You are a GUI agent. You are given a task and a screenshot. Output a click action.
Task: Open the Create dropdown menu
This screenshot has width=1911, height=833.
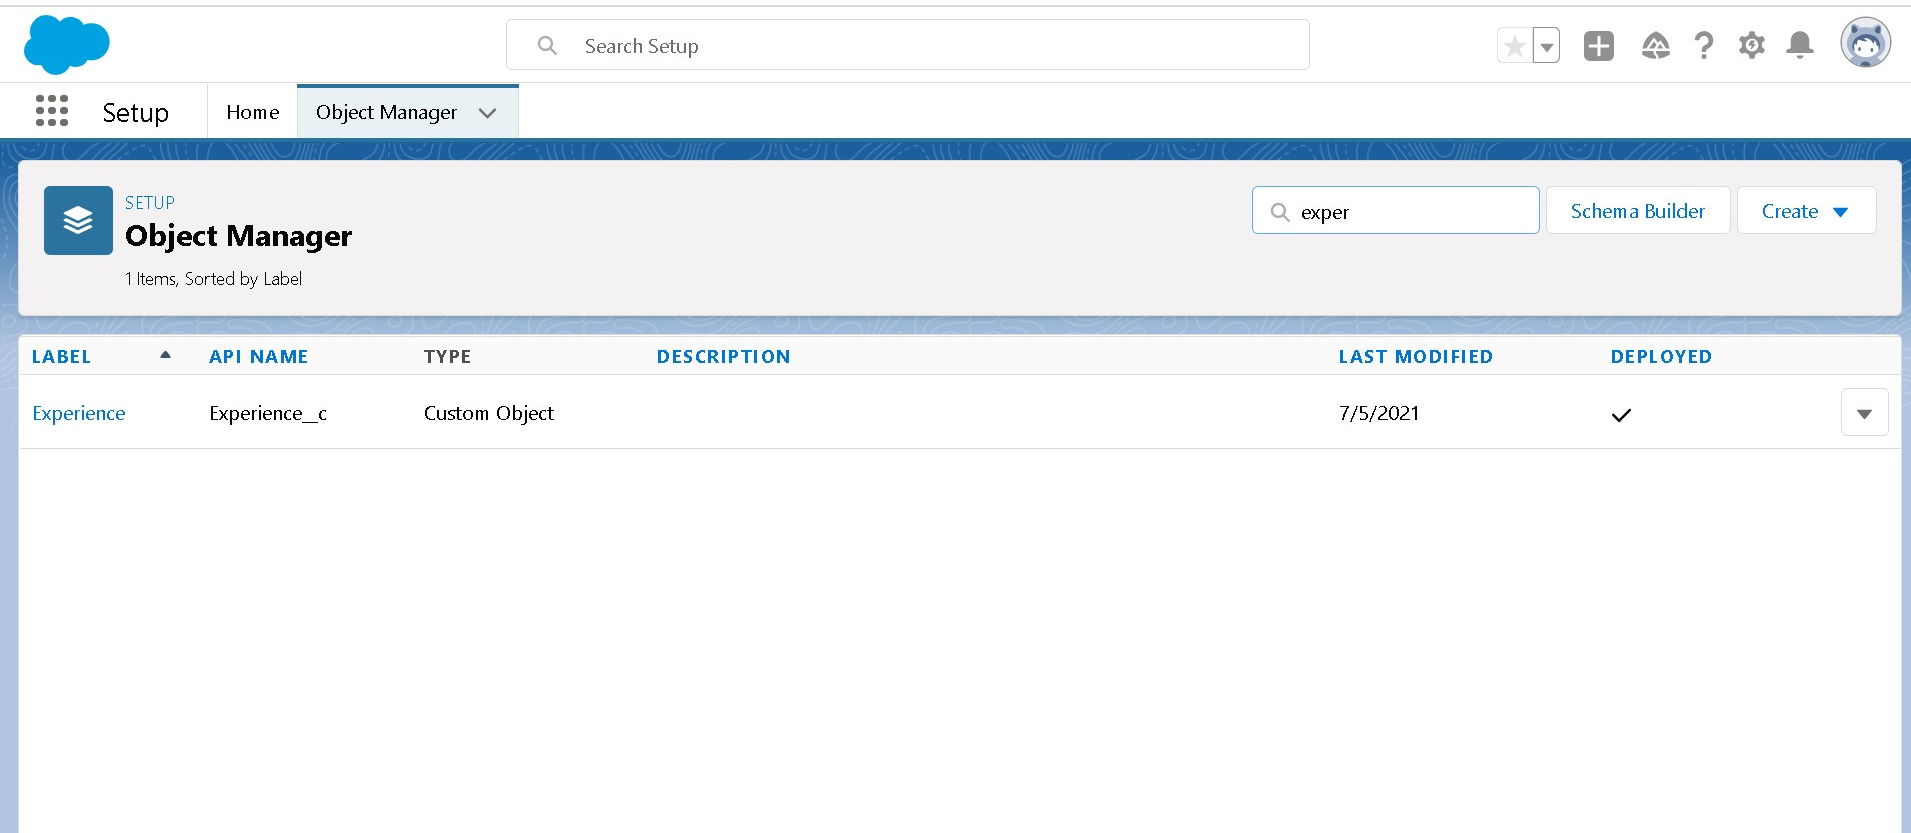[1806, 211]
